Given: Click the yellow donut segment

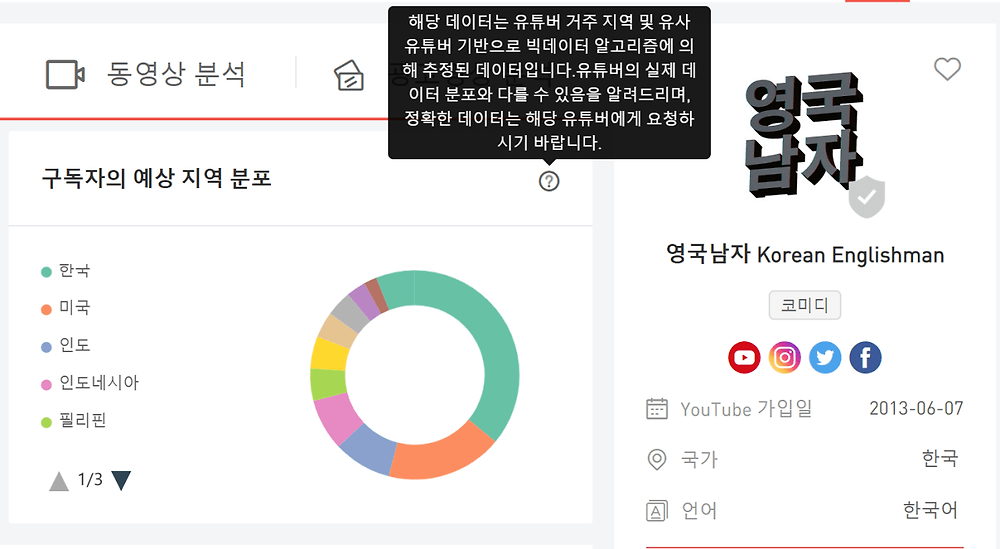Looking at the screenshot, I should [x=329, y=355].
